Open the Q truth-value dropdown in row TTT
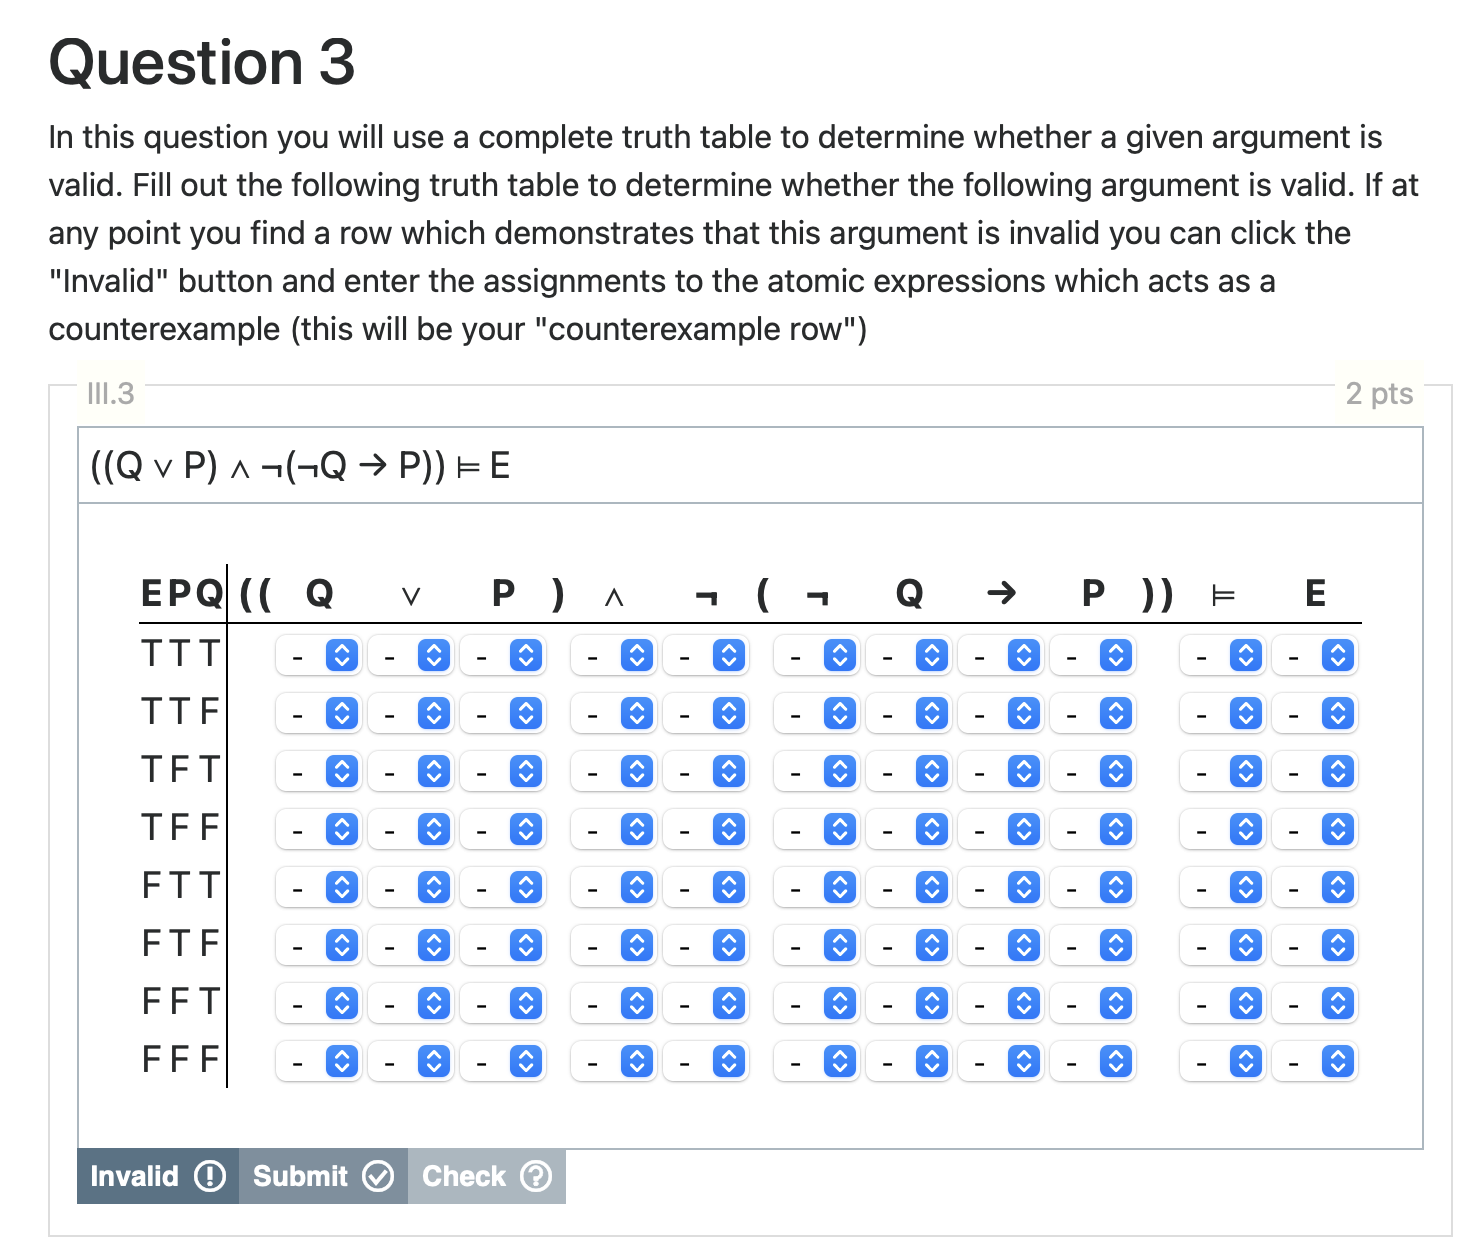The height and width of the screenshot is (1244, 1484). pos(317,656)
